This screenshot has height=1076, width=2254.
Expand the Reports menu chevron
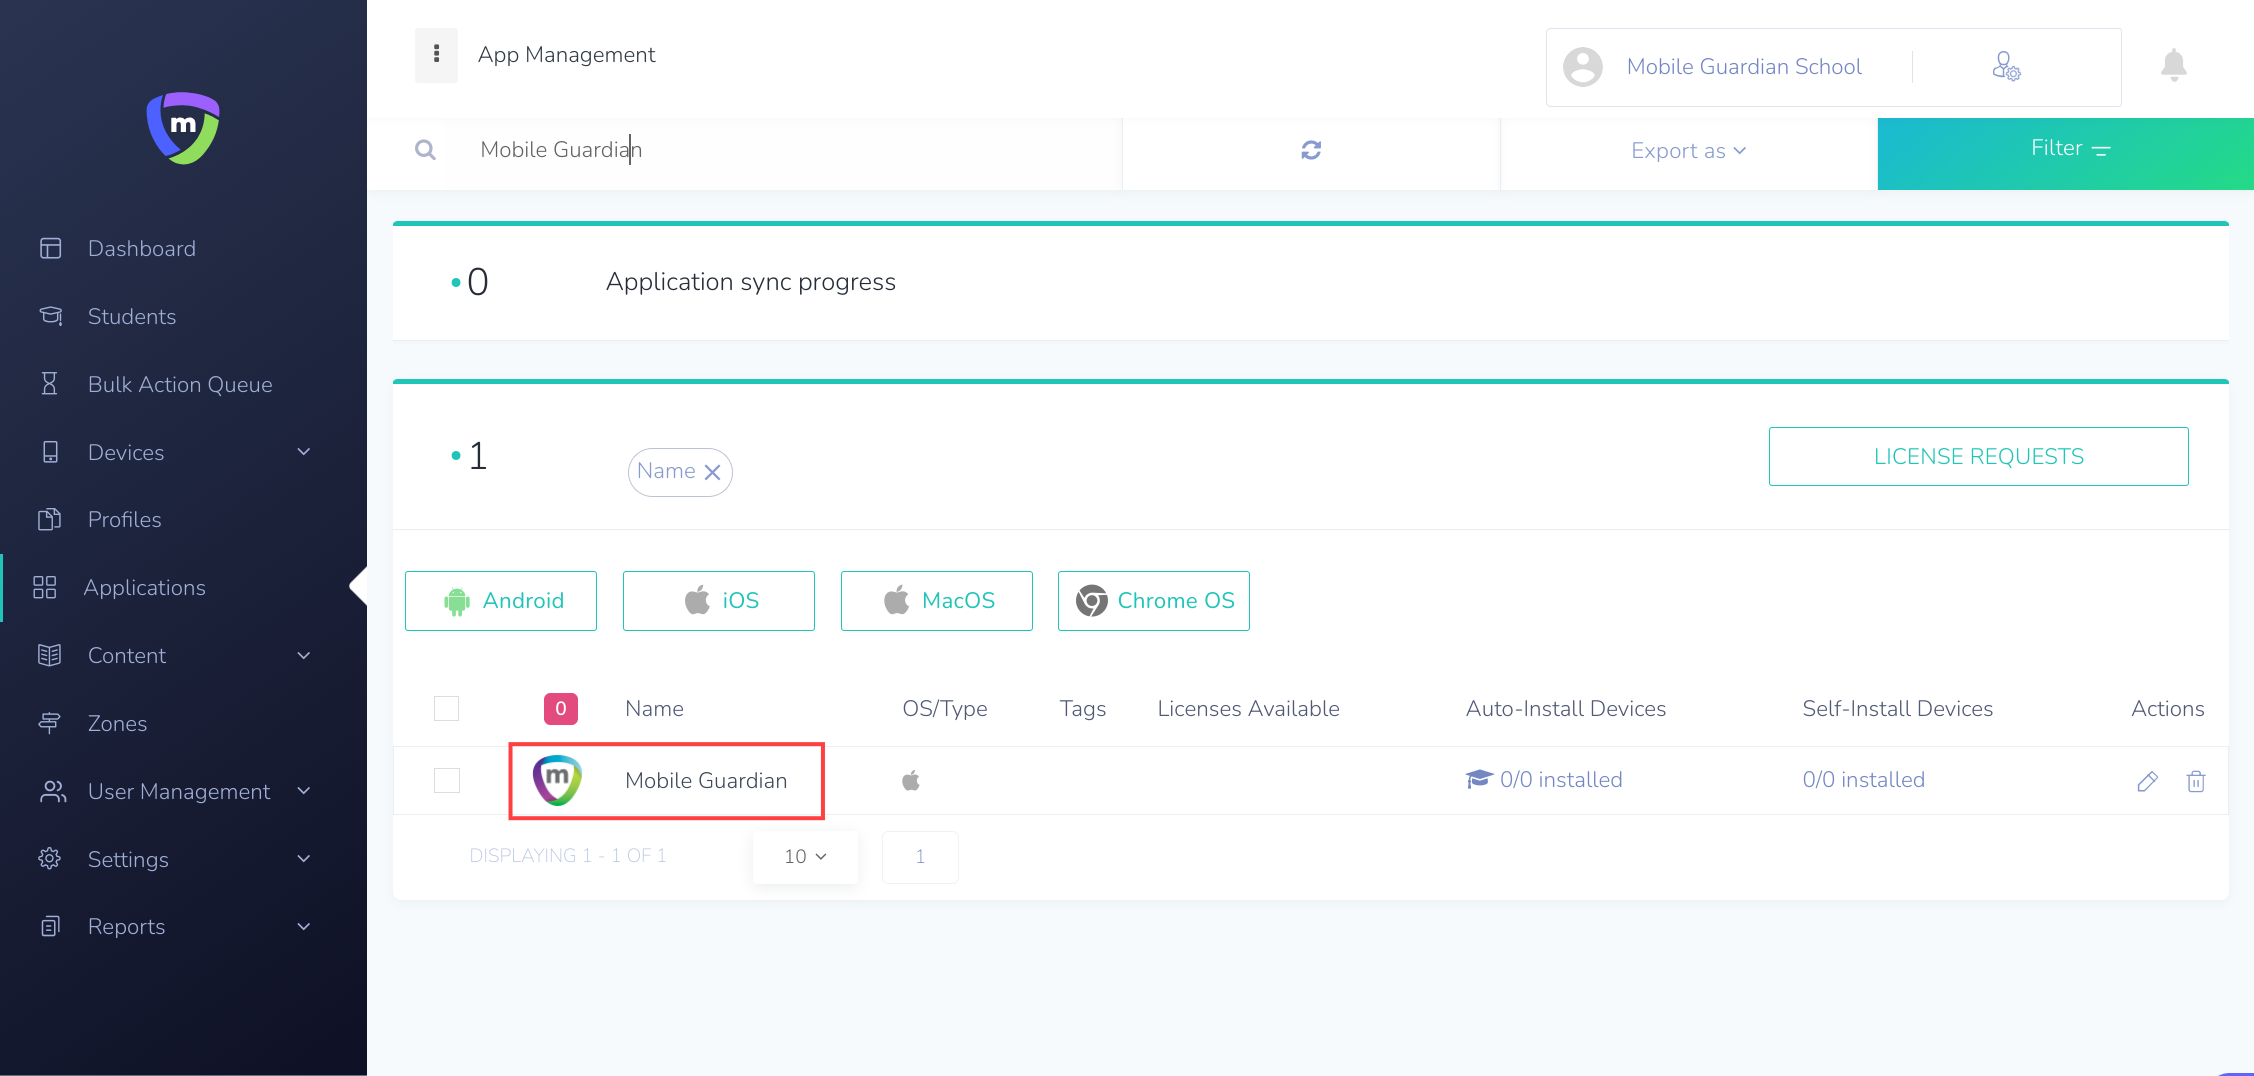(x=304, y=926)
